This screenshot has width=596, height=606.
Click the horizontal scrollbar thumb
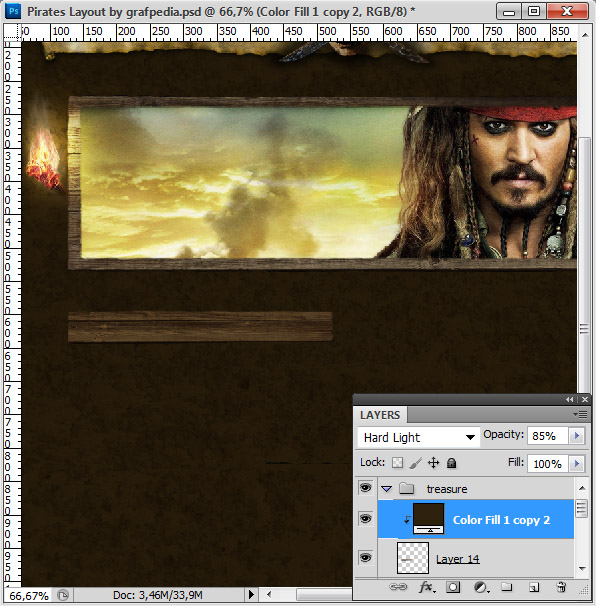click(324, 594)
